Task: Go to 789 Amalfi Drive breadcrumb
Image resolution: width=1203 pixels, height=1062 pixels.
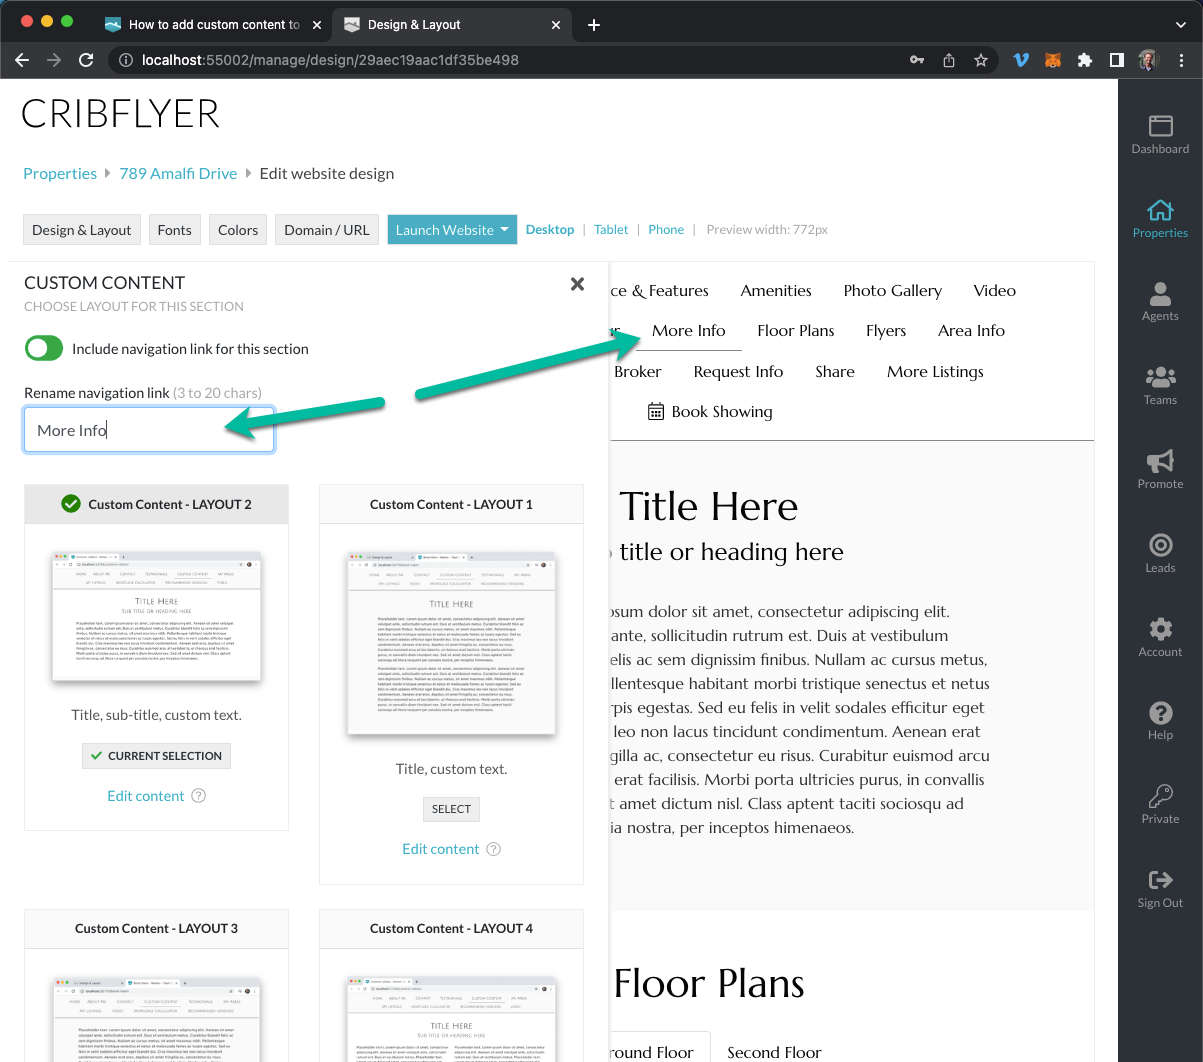Action: 178,174
